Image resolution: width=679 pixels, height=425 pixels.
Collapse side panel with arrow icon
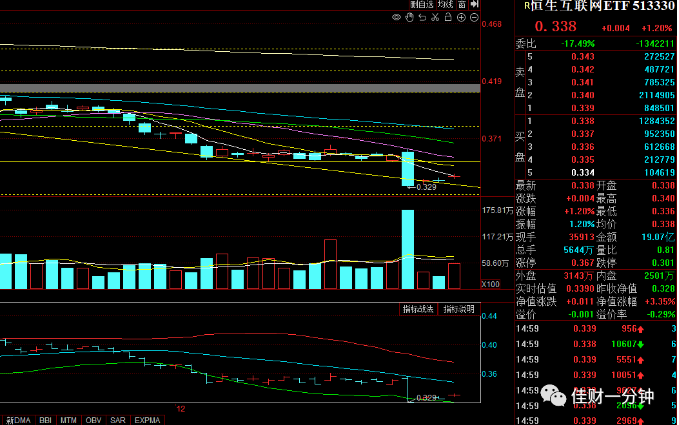(x=475, y=4)
